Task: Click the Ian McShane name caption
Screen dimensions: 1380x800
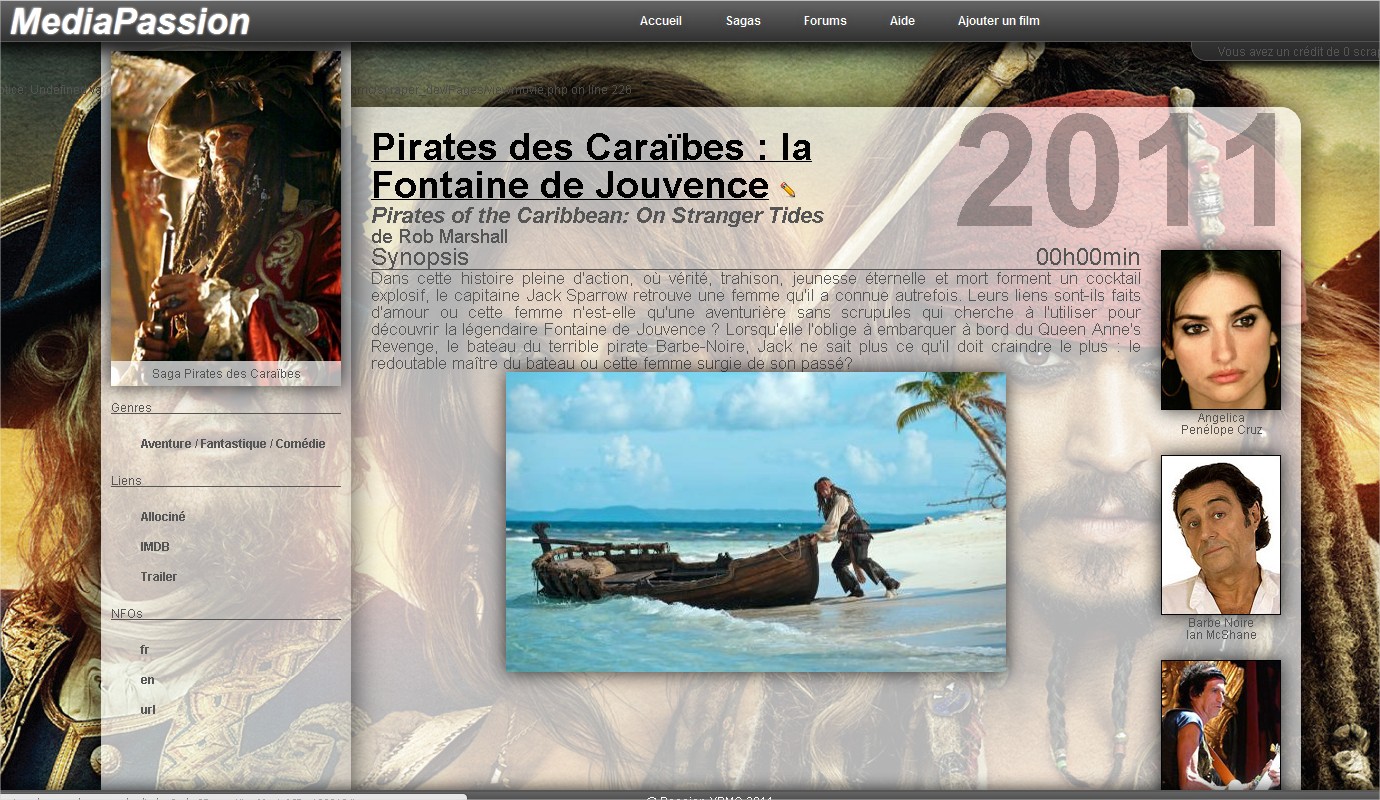Action: point(1222,635)
